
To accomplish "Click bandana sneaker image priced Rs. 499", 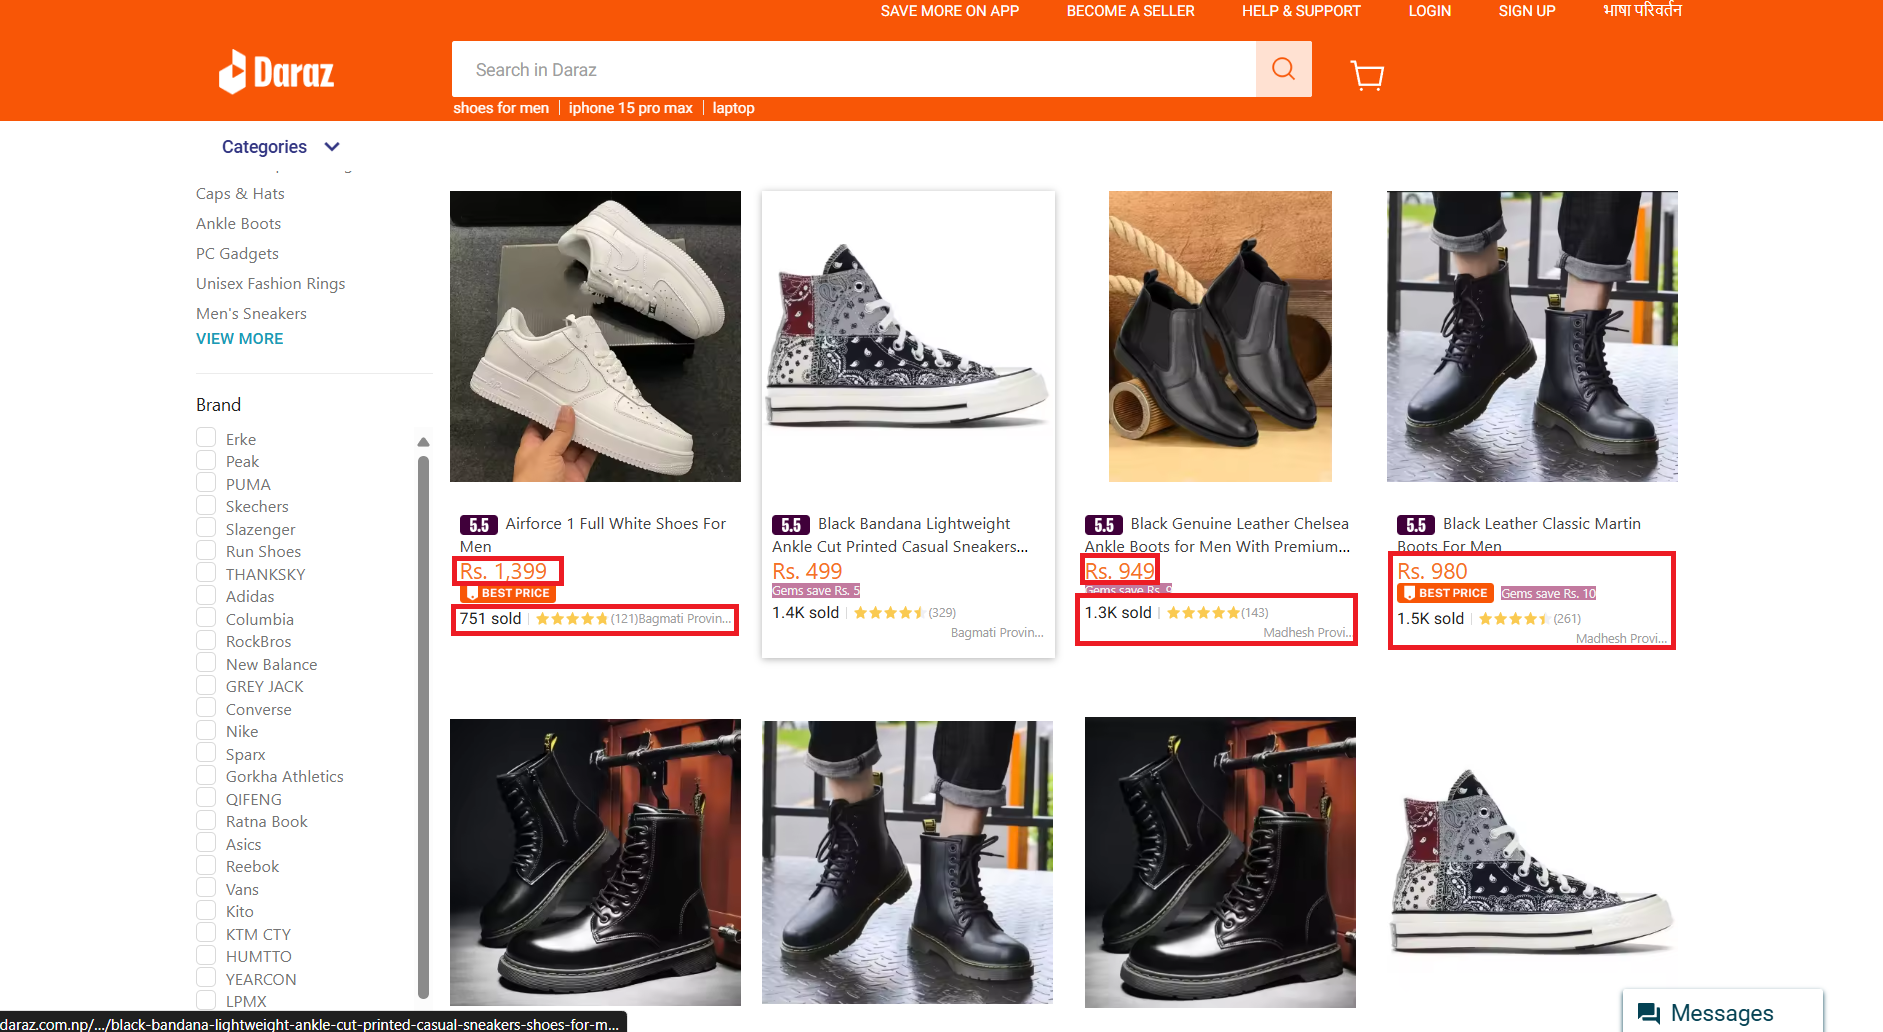I will click(908, 336).
